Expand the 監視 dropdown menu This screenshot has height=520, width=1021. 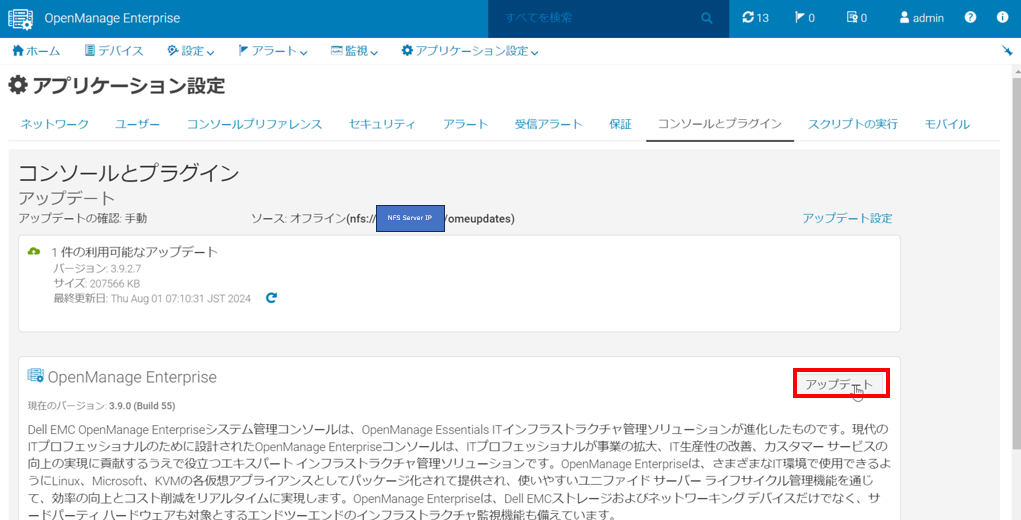(354, 51)
